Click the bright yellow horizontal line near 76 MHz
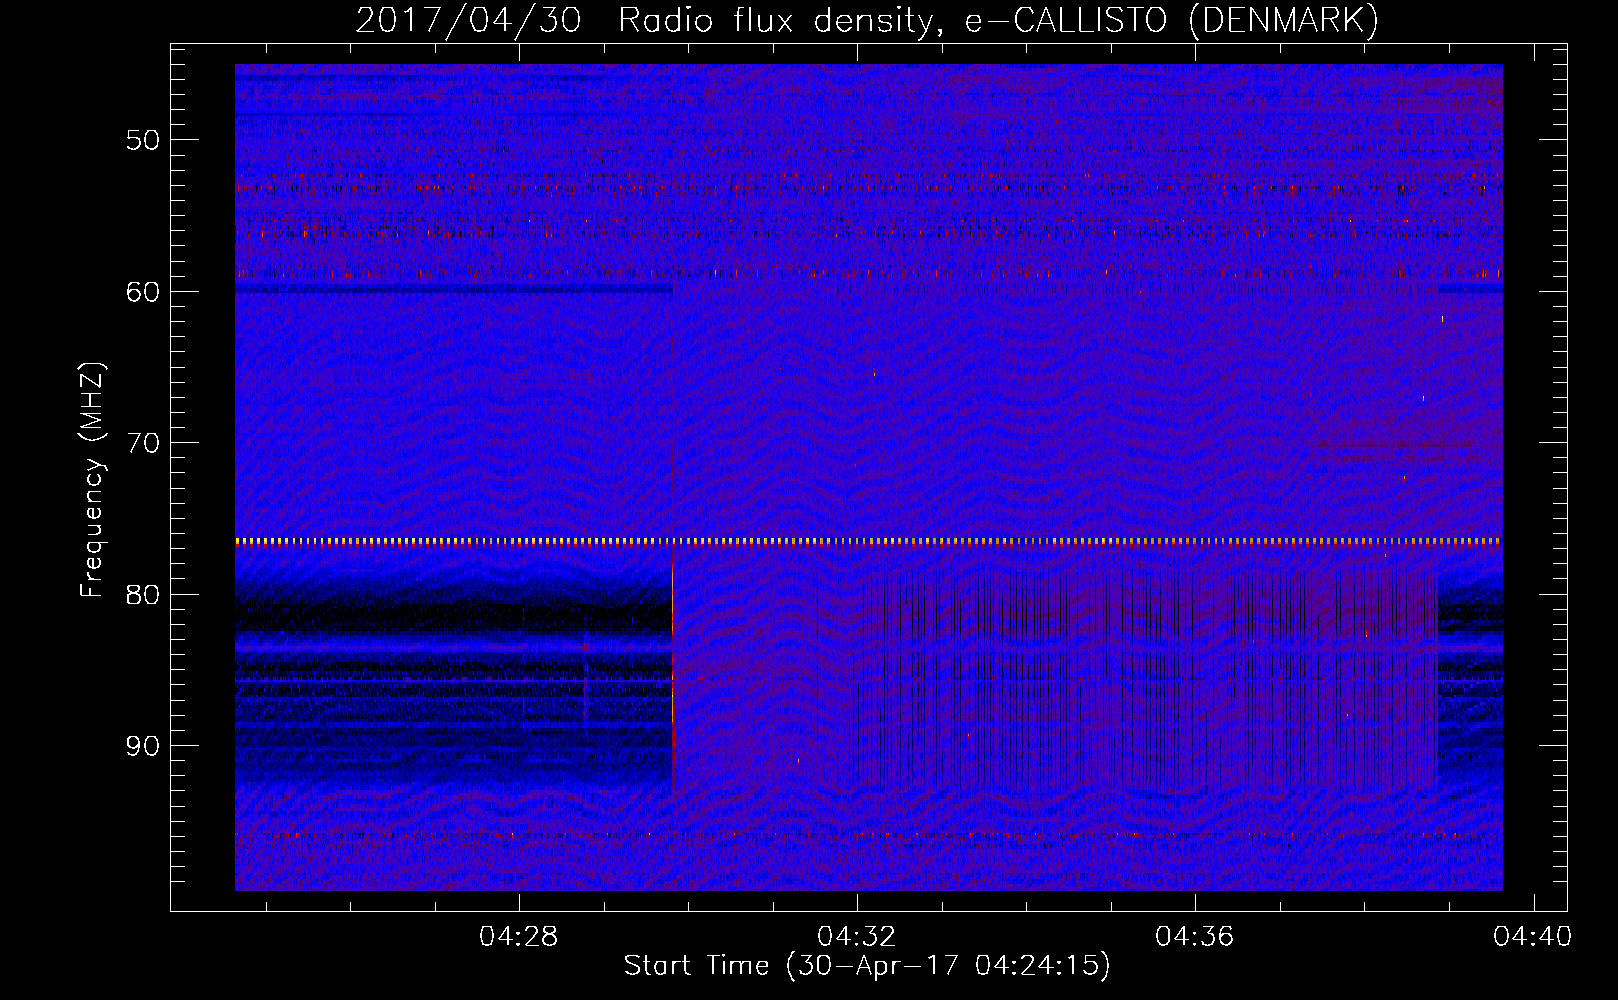This screenshot has height=1000, width=1618. click(868, 541)
